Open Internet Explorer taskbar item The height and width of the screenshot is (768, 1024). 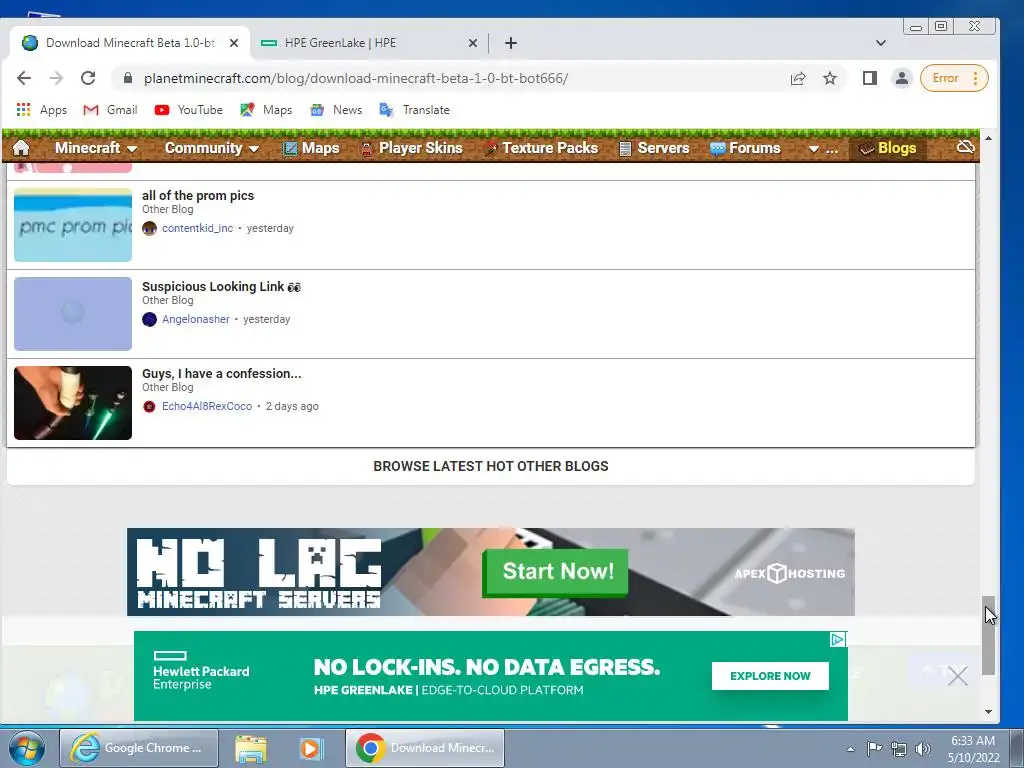point(139,748)
